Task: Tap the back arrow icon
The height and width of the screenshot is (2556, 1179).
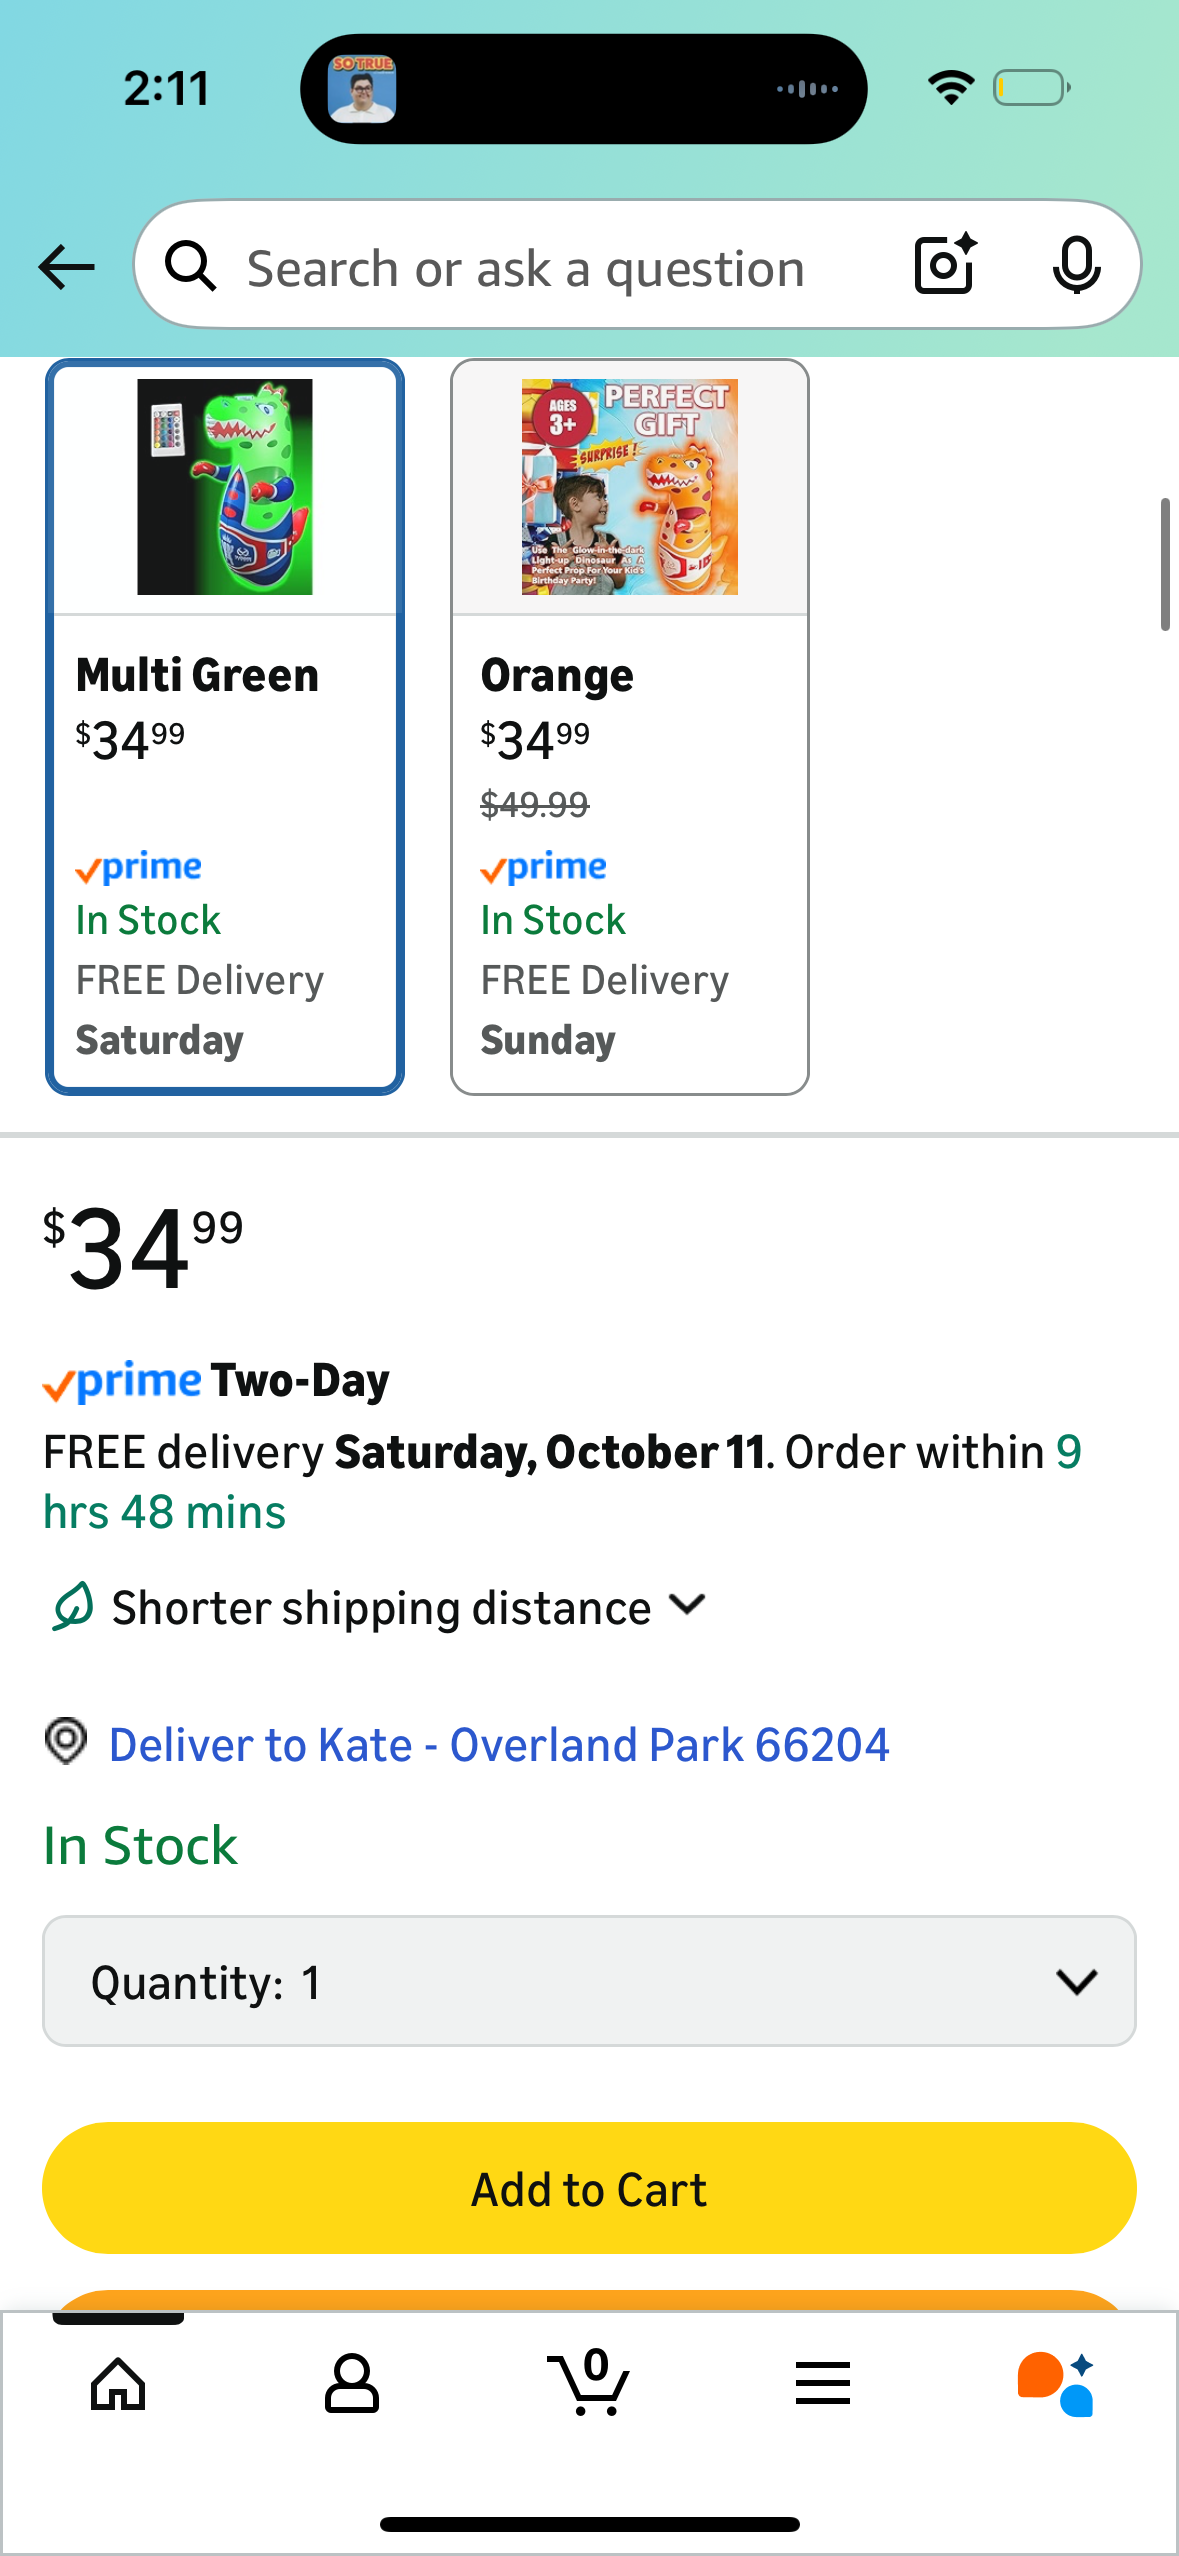Action: tap(66, 267)
